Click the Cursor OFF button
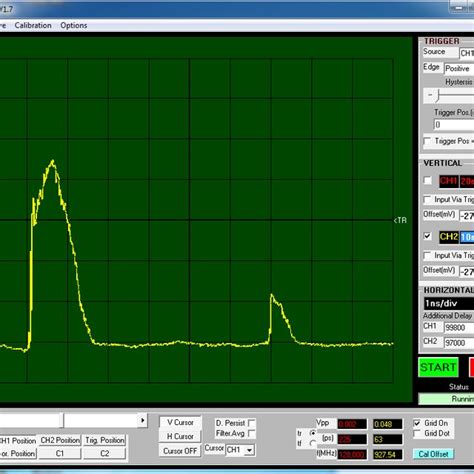474x474 pixels. click(180, 451)
